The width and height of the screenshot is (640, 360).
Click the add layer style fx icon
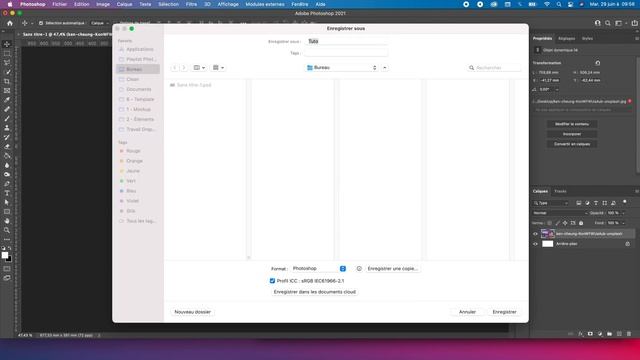[580, 334]
